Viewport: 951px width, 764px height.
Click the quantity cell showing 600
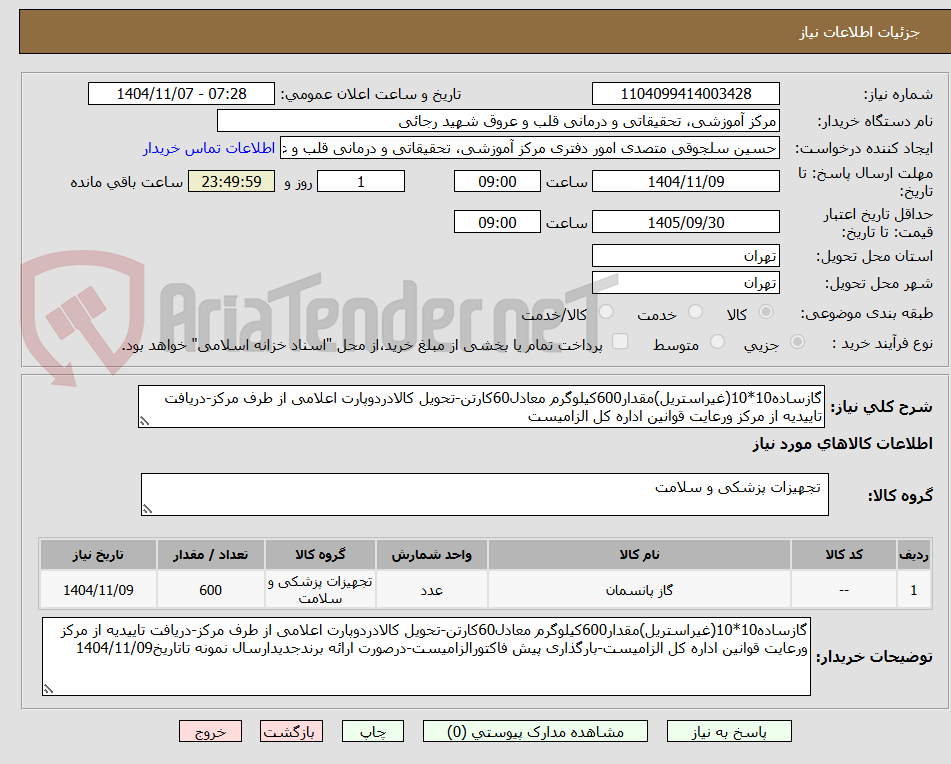[x=210, y=590]
